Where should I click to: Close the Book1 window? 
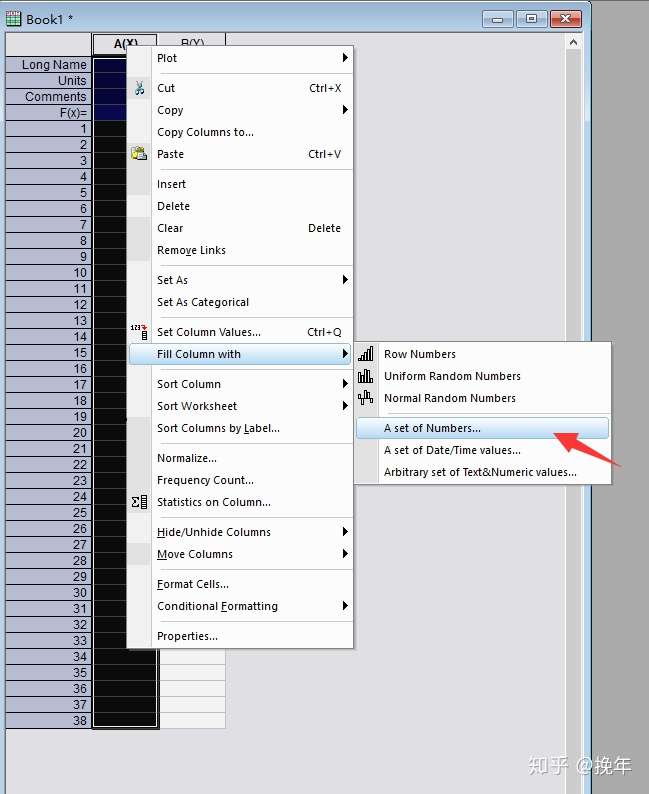click(565, 19)
